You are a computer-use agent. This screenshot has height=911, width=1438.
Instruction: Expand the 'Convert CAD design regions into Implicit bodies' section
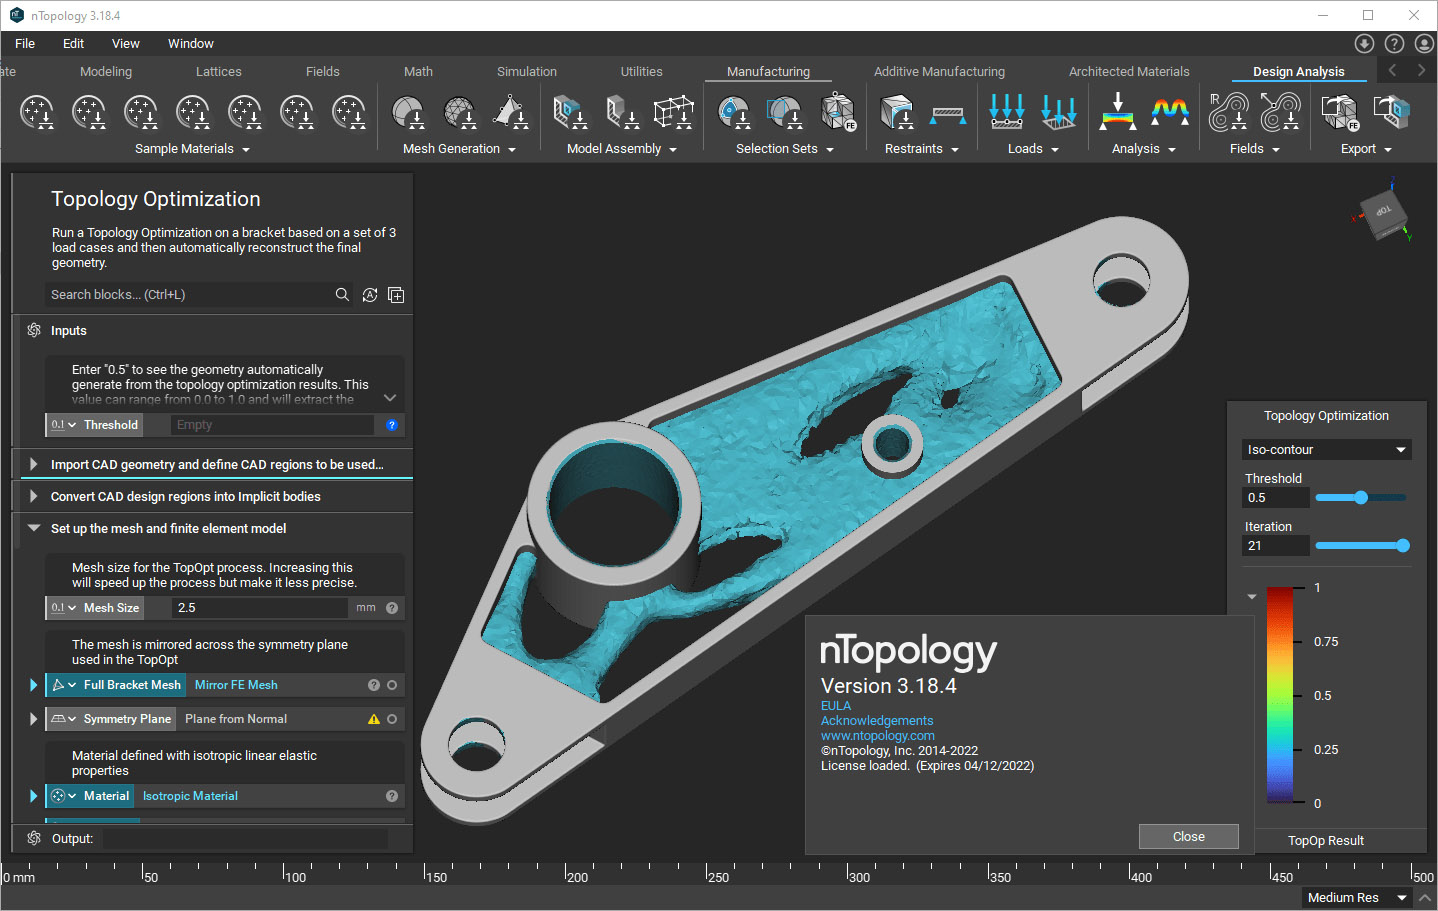point(32,496)
